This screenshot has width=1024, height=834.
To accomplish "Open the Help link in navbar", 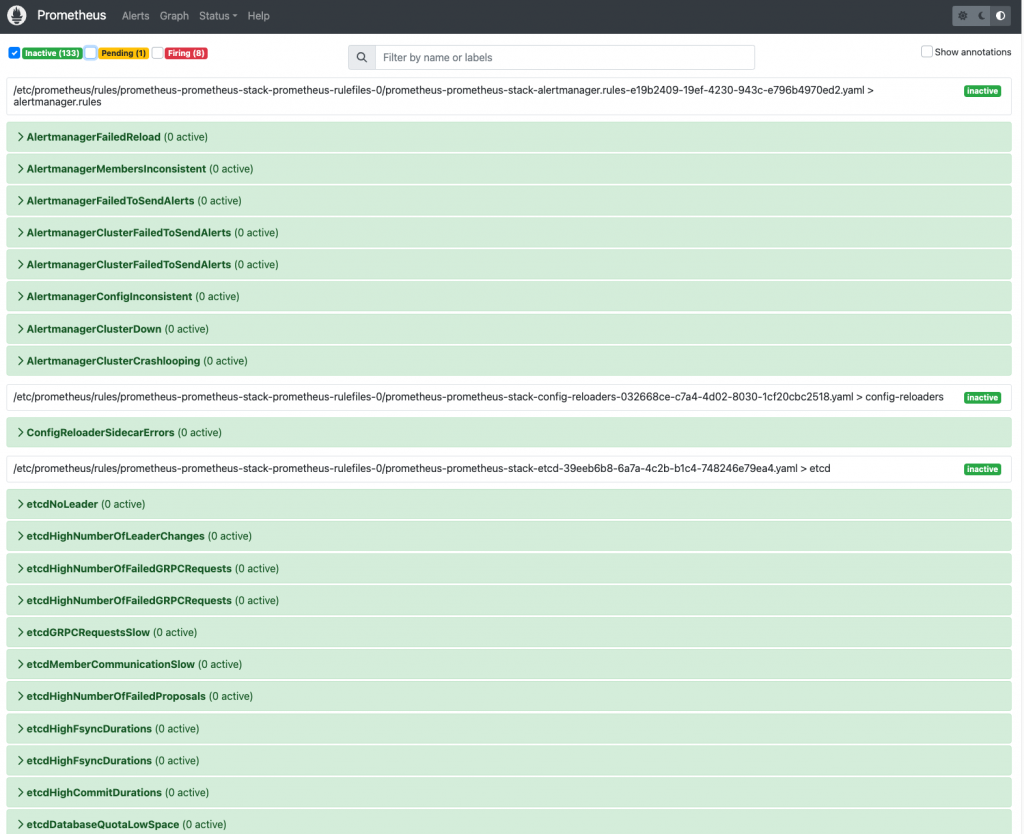I will (x=259, y=16).
